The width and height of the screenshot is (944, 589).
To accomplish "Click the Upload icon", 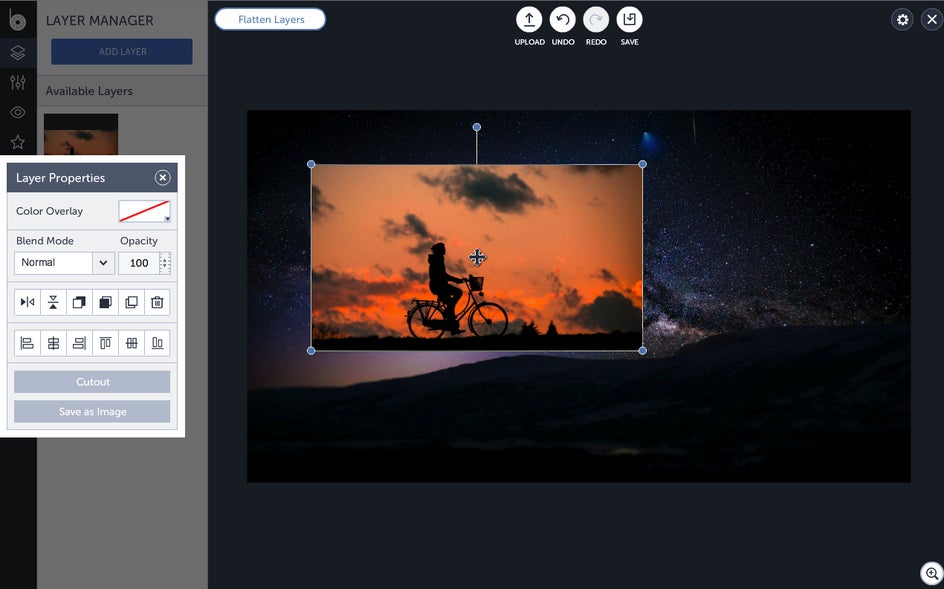I will [529, 20].
